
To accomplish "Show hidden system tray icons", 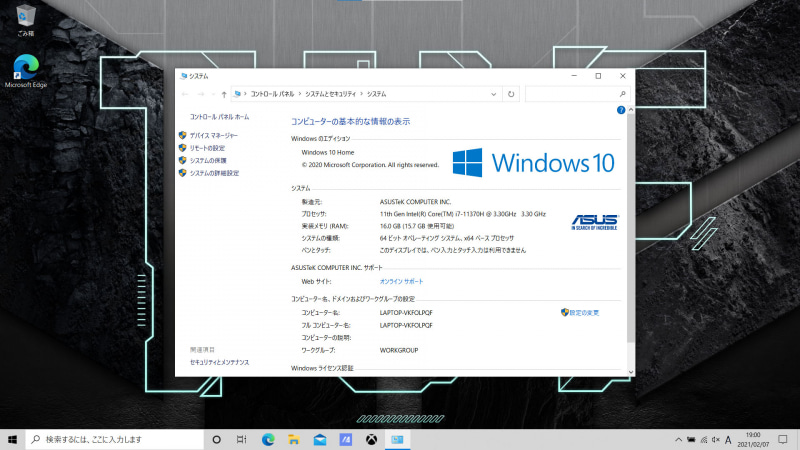I will click(x=678, y=439).
